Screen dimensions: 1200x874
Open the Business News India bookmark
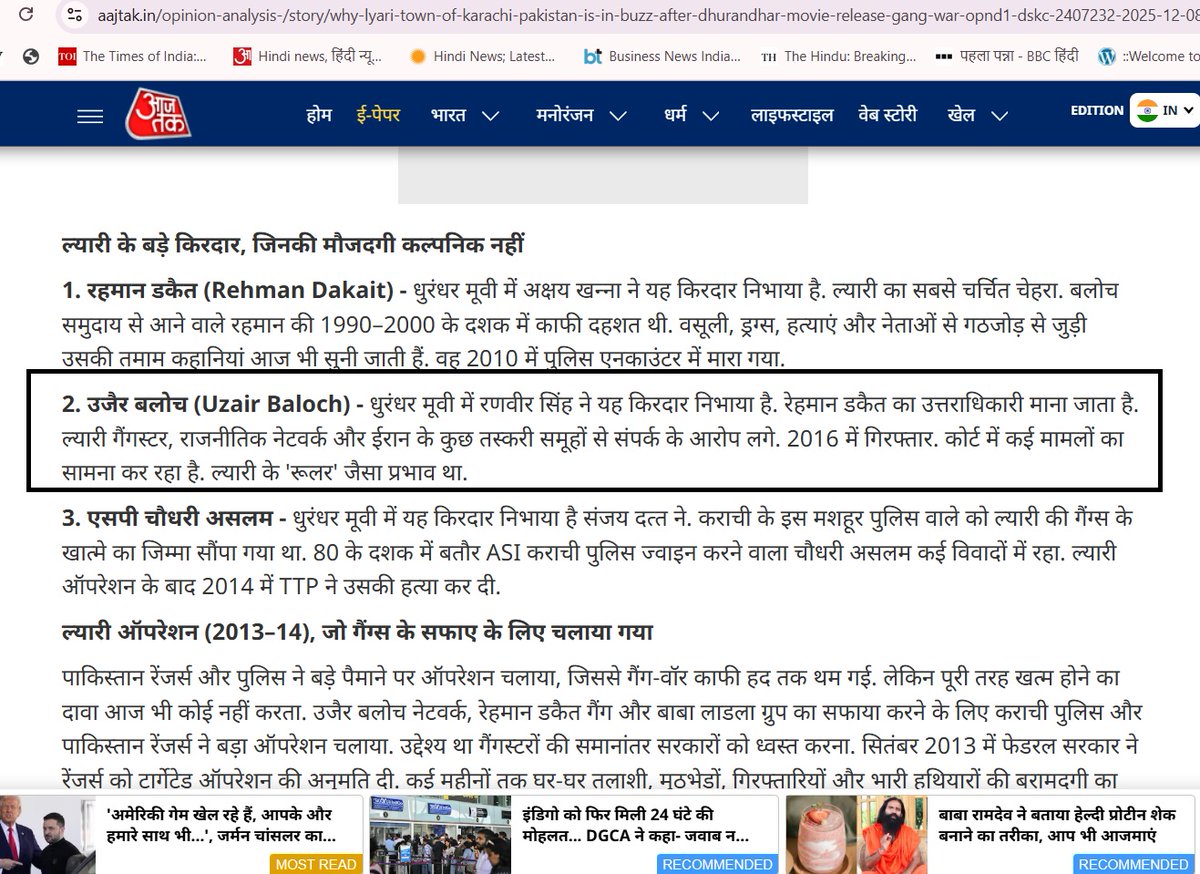[x=661, y=57]
